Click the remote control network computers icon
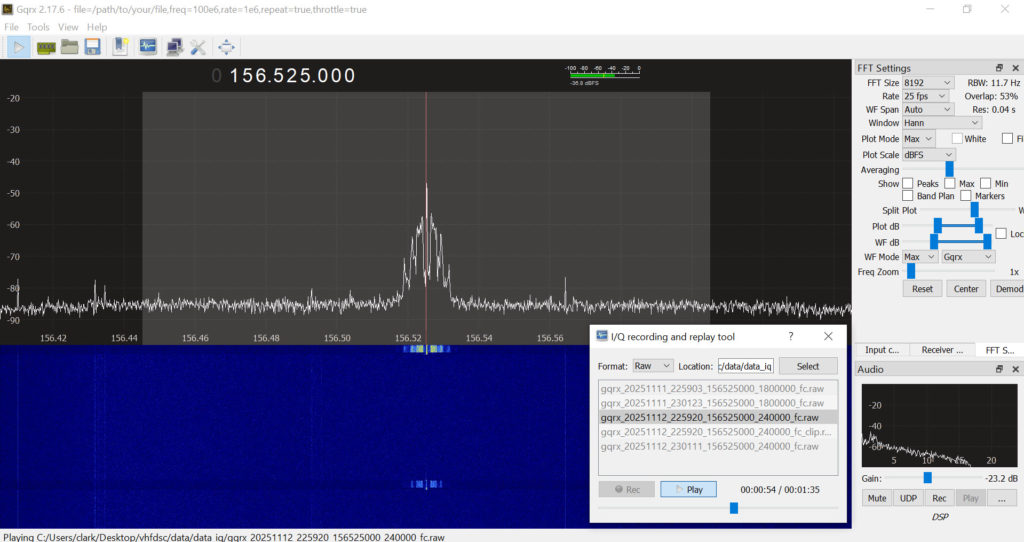The height and width of the screenshot is (542, 1024). (x=174, y=46)
